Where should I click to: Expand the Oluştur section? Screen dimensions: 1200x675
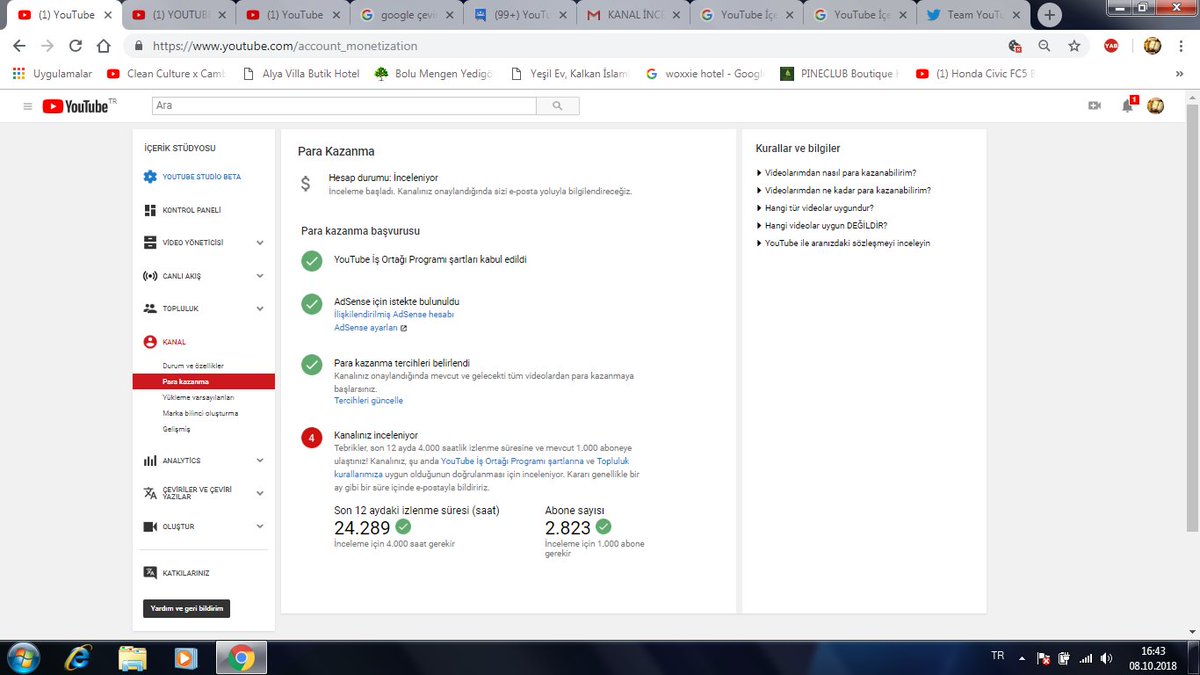click(260, 526)
